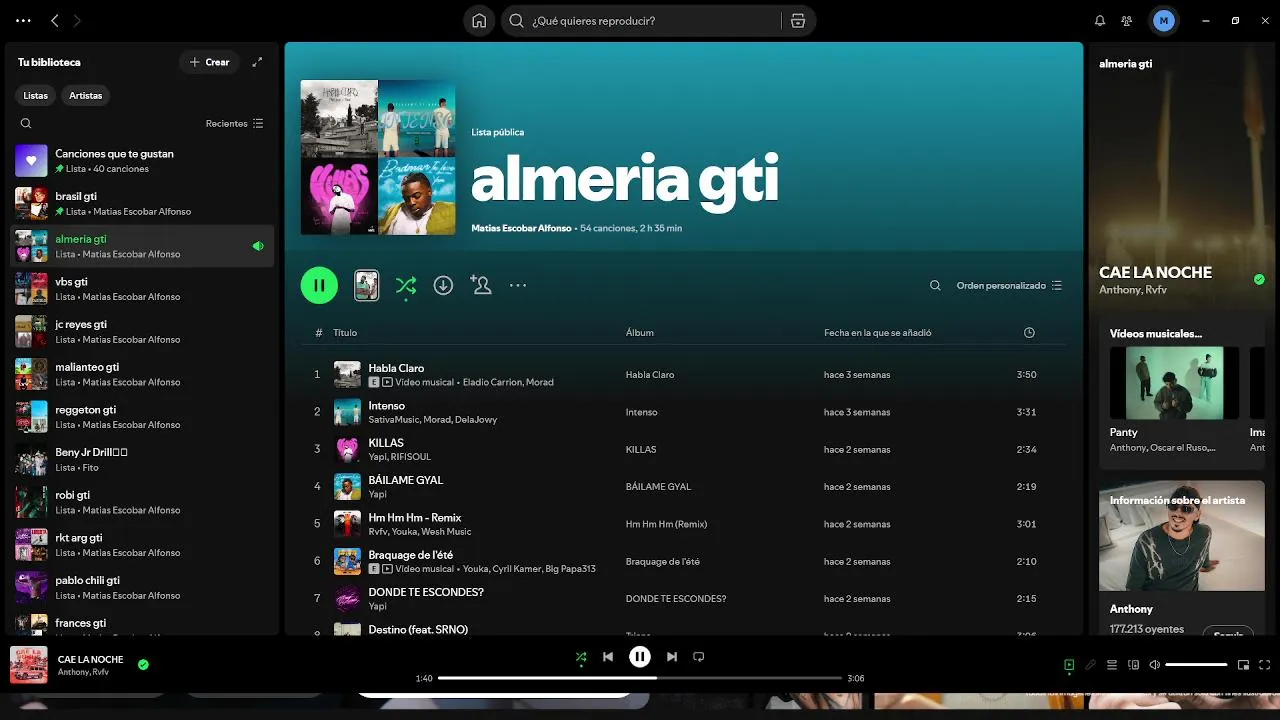The width and height of the screenshot is (1280, 720).
Task: Toggle repeat in the bottom player
Action: click(699, 657)
